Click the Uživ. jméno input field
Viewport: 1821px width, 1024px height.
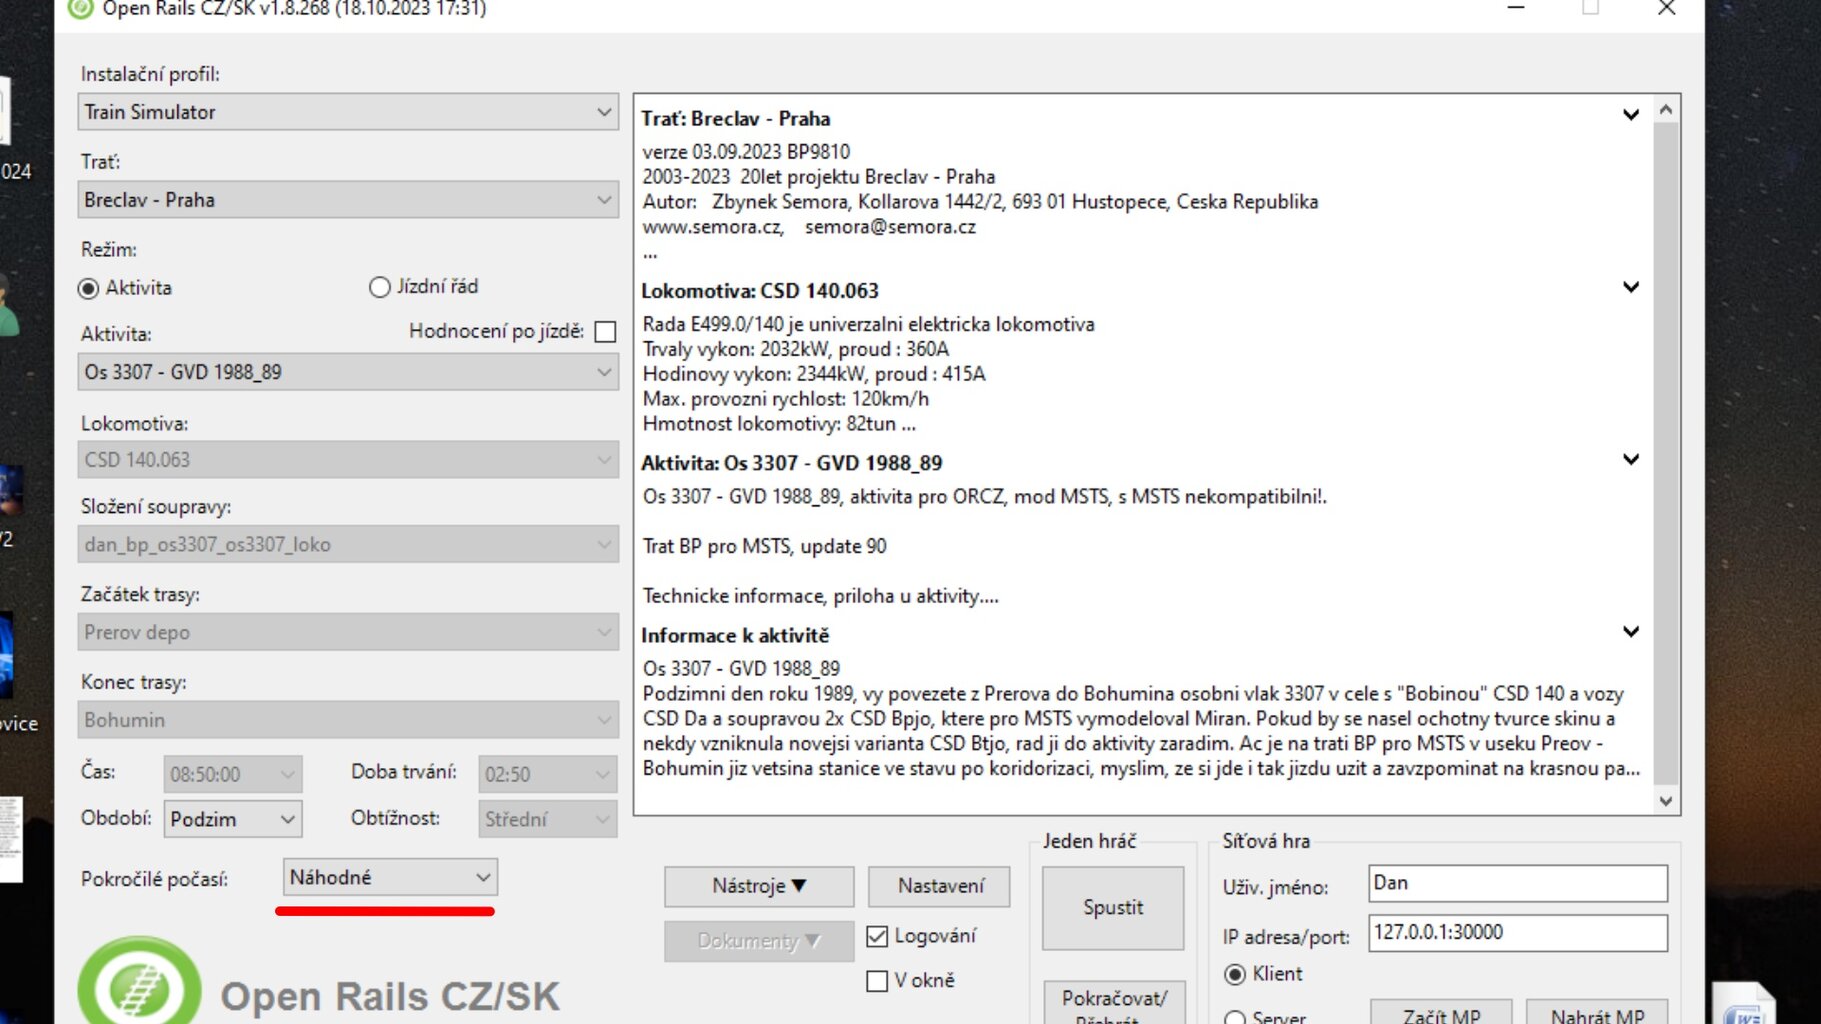pos(1518,883)
